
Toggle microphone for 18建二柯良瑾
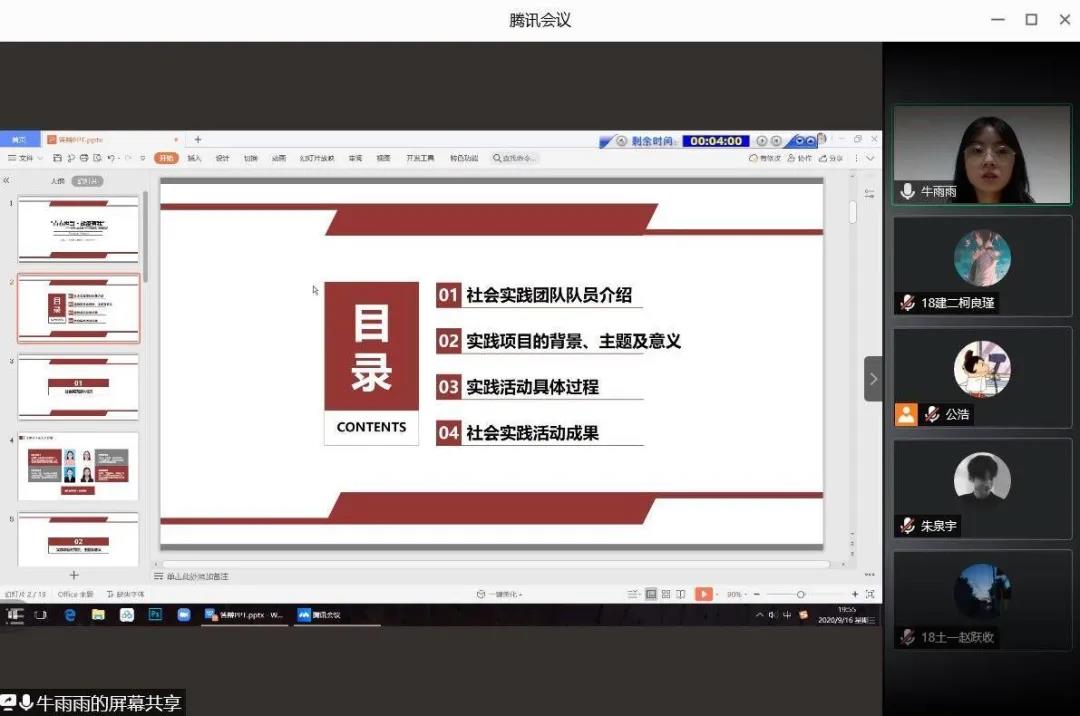pyautogui.click(x=908, y=303)
